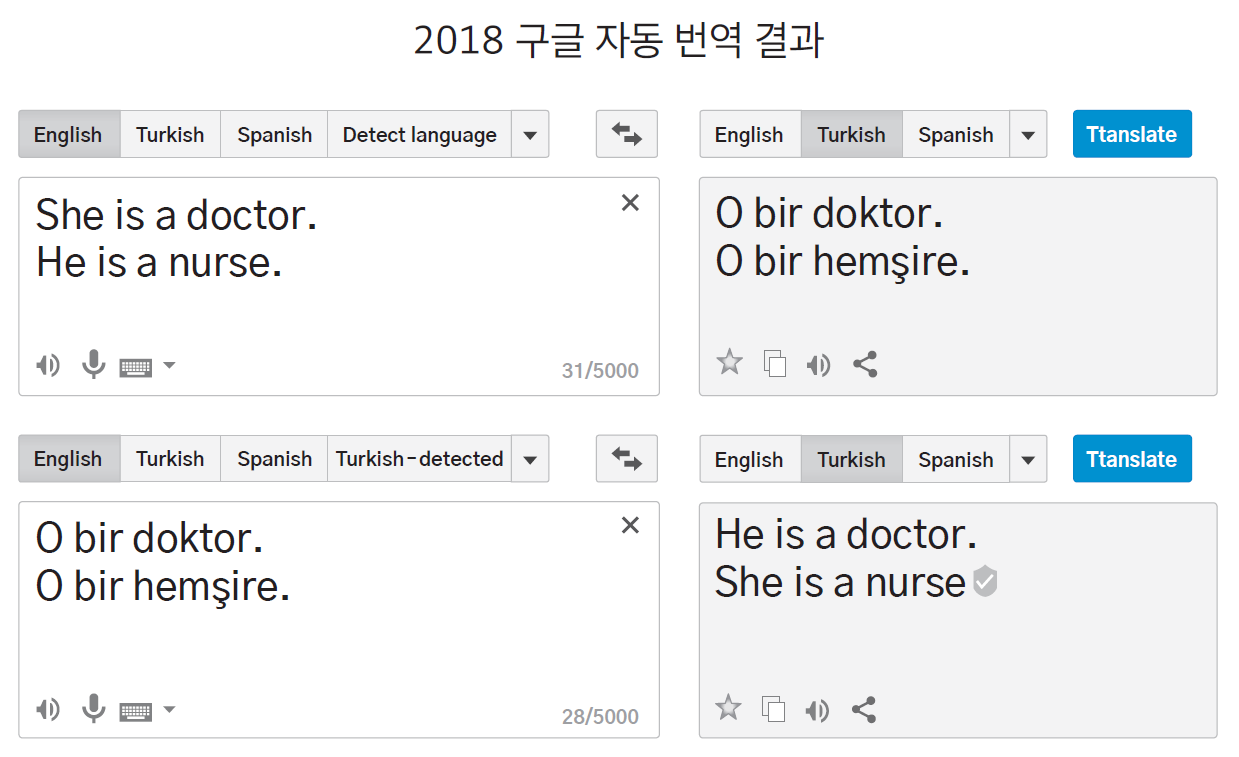The image size is (1239, 757).
Task: Select Spanish source tab in the top row
Action: (274, 134)
